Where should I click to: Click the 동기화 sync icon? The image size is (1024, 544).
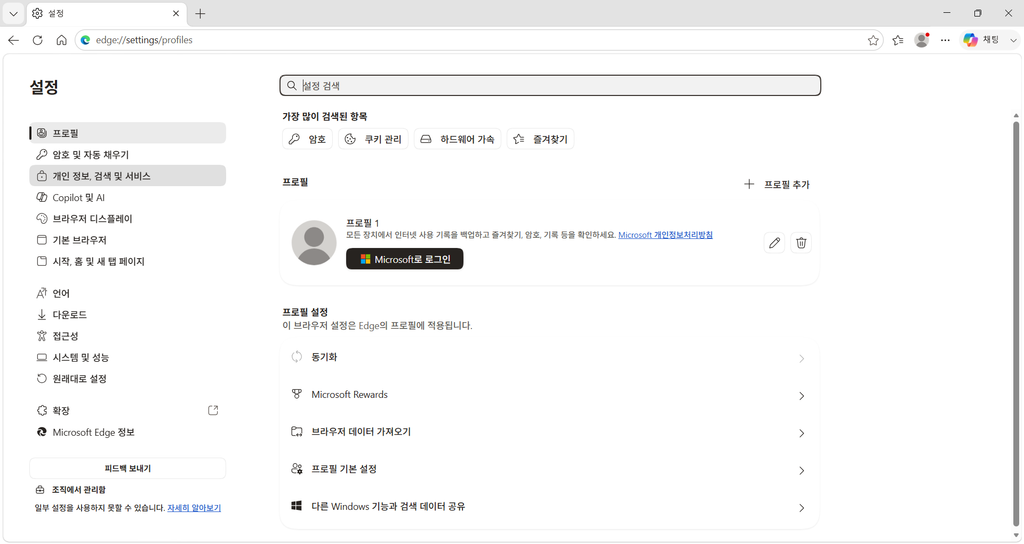tap(296, 357)
